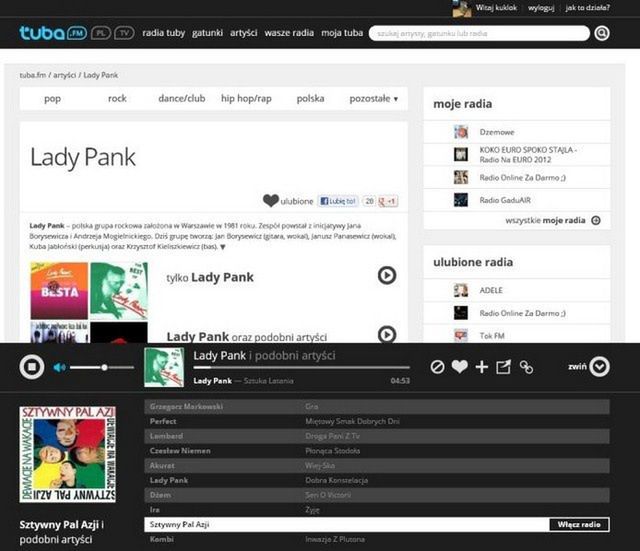Screen dimensions: 640x551
Task: Select the polska genre tab
Action: 310,98
